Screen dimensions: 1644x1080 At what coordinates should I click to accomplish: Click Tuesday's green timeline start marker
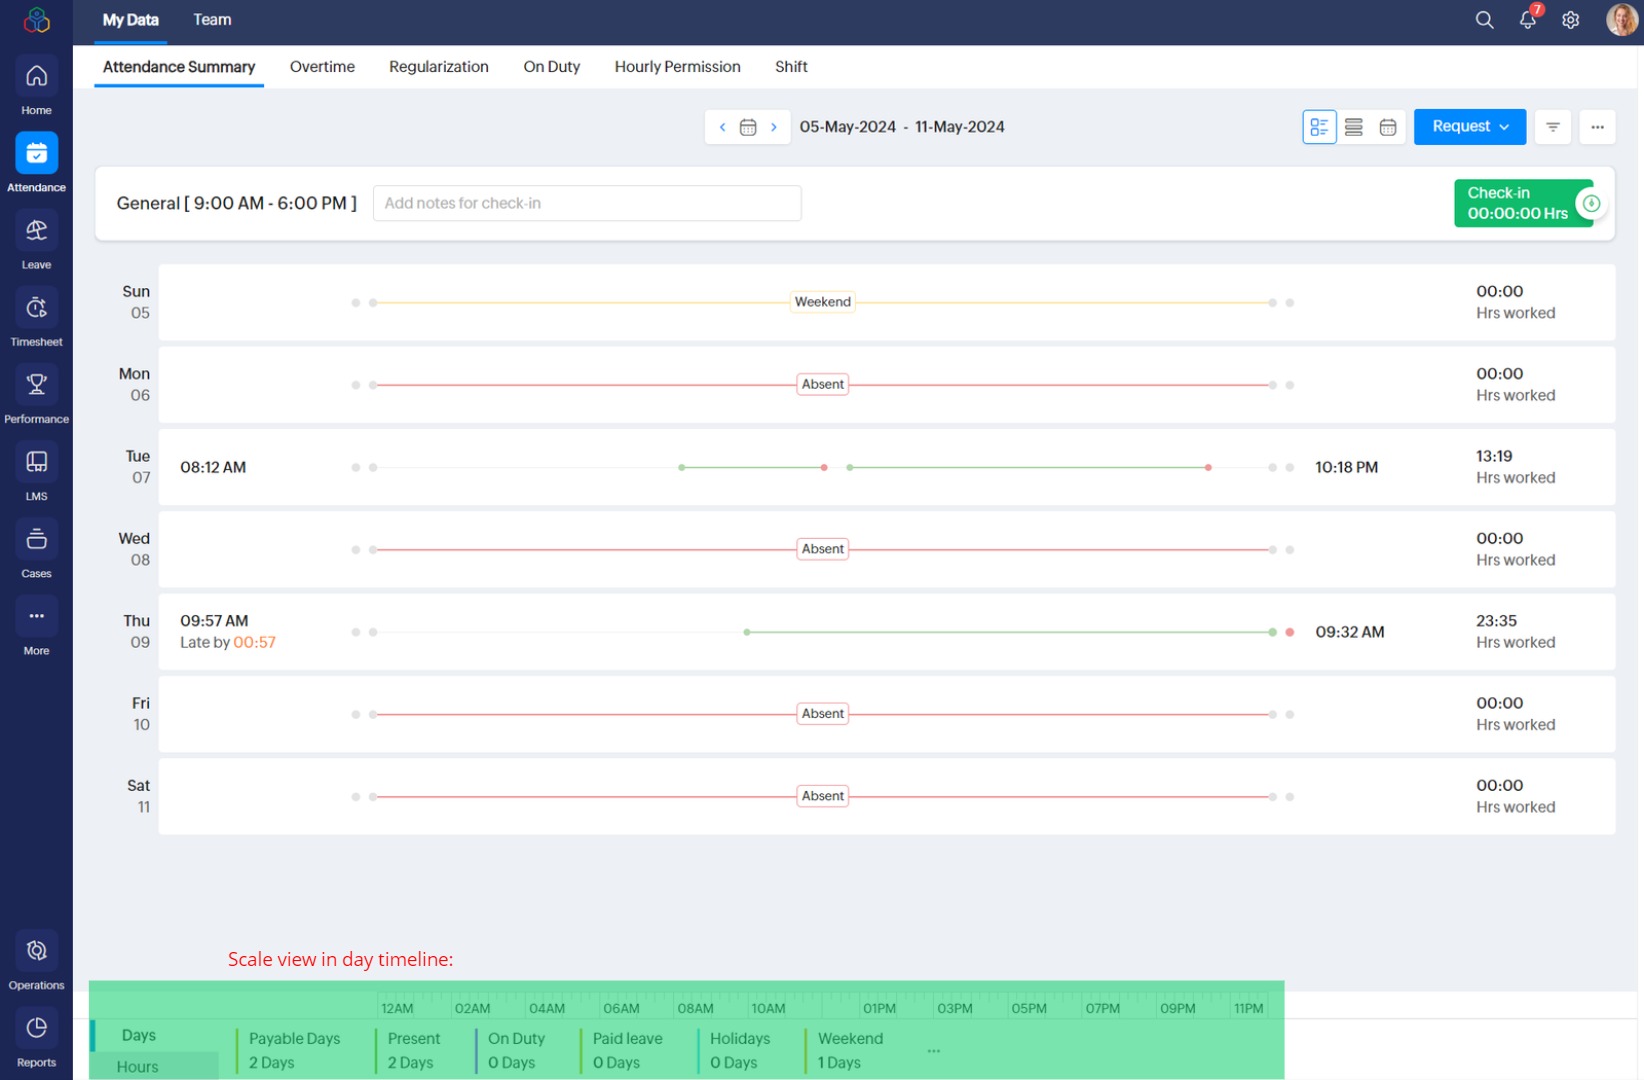(682, 467)
